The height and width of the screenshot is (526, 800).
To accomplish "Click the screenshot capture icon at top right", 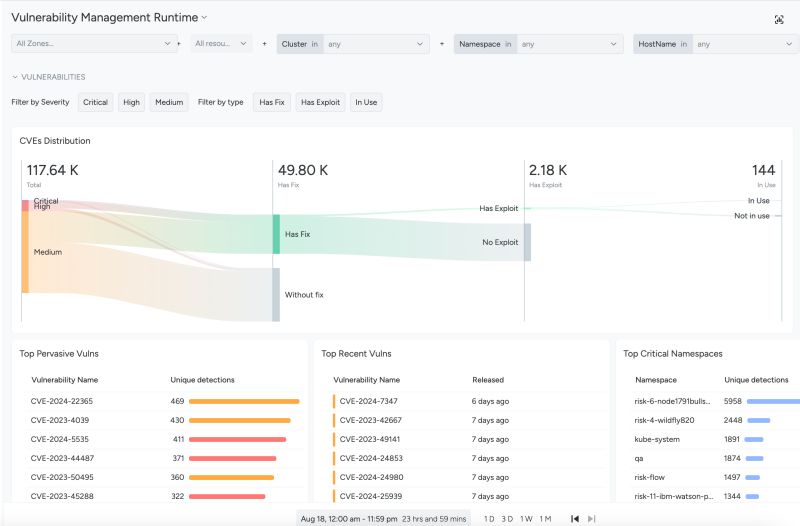I will pyautogui.click(x=779, y=20).
